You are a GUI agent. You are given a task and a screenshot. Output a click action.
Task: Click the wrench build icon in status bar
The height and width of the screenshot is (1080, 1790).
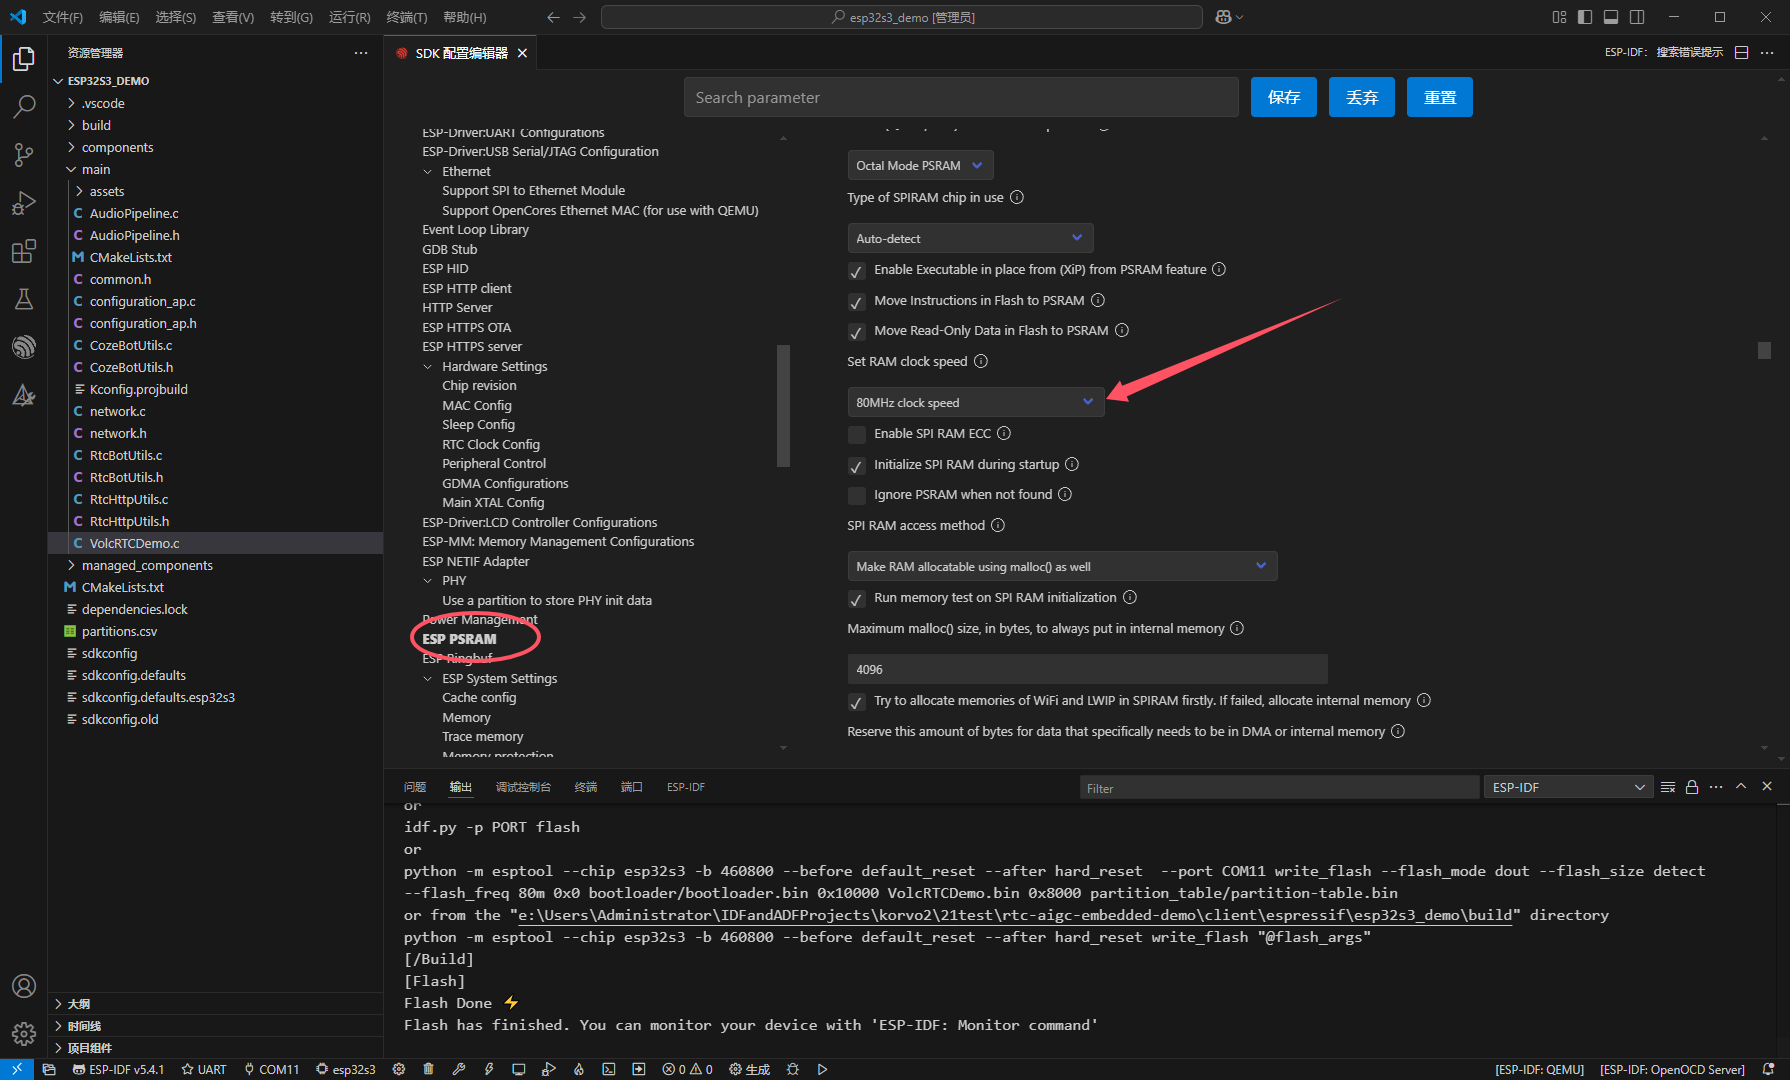point(459,1069)
